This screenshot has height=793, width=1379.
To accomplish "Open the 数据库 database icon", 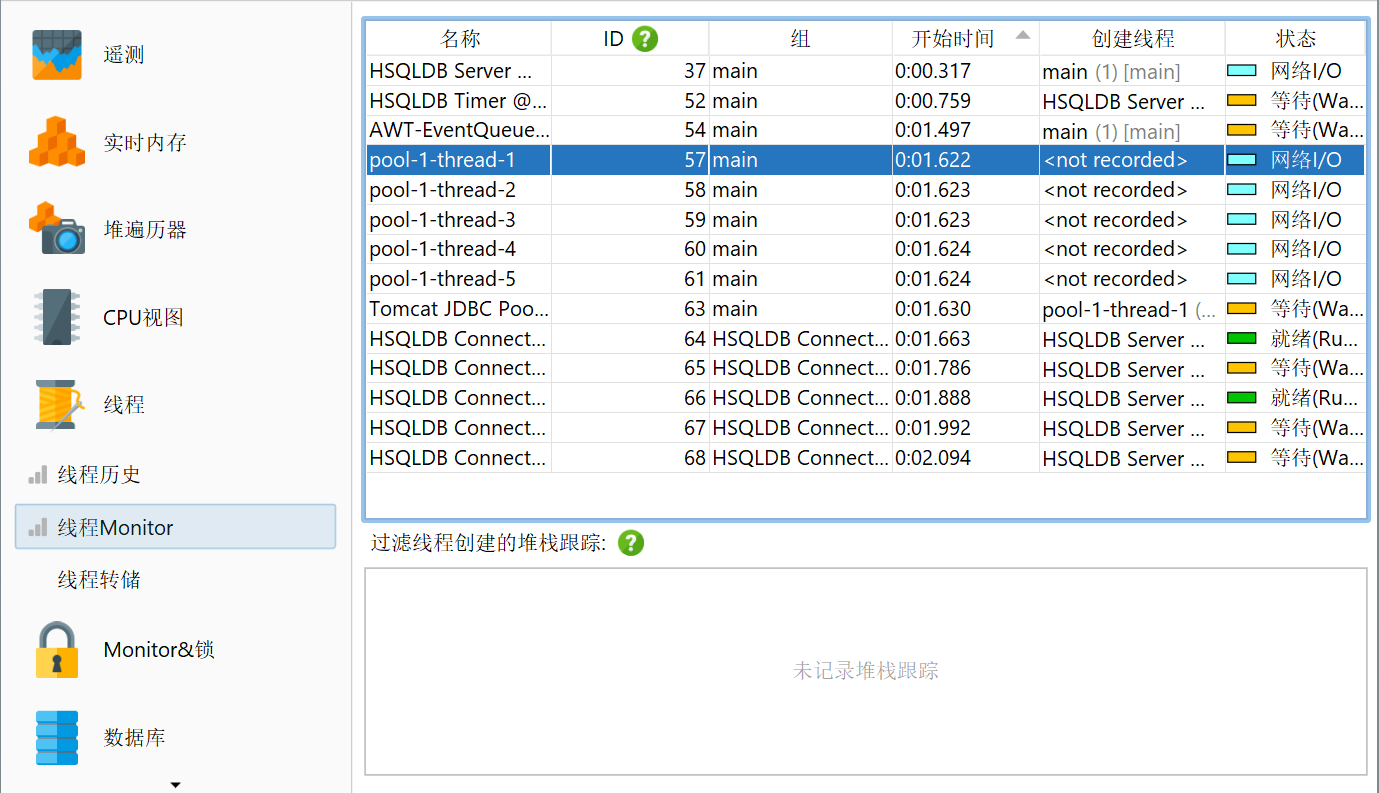I will coord(56,738).
